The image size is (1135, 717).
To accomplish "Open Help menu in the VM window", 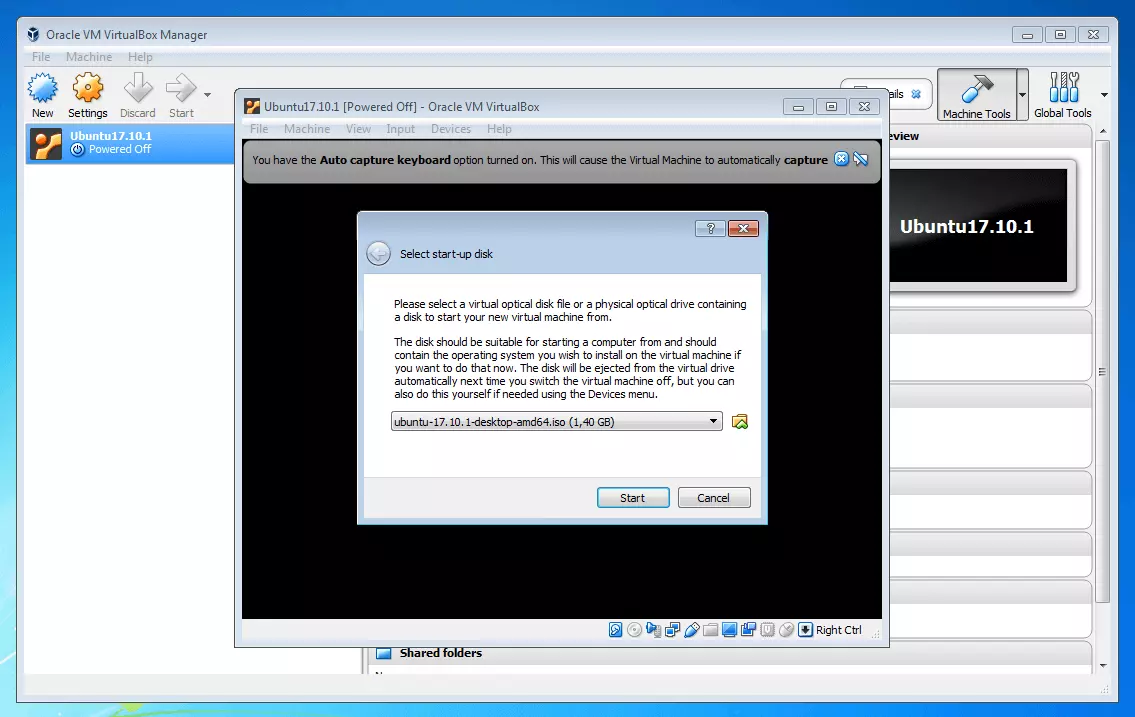I will [499, 129].
